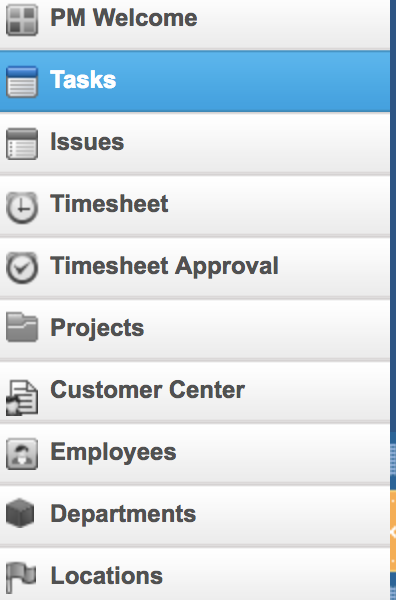
Task: Click the Locations flag icon
Action: click(x=21, y=577)
